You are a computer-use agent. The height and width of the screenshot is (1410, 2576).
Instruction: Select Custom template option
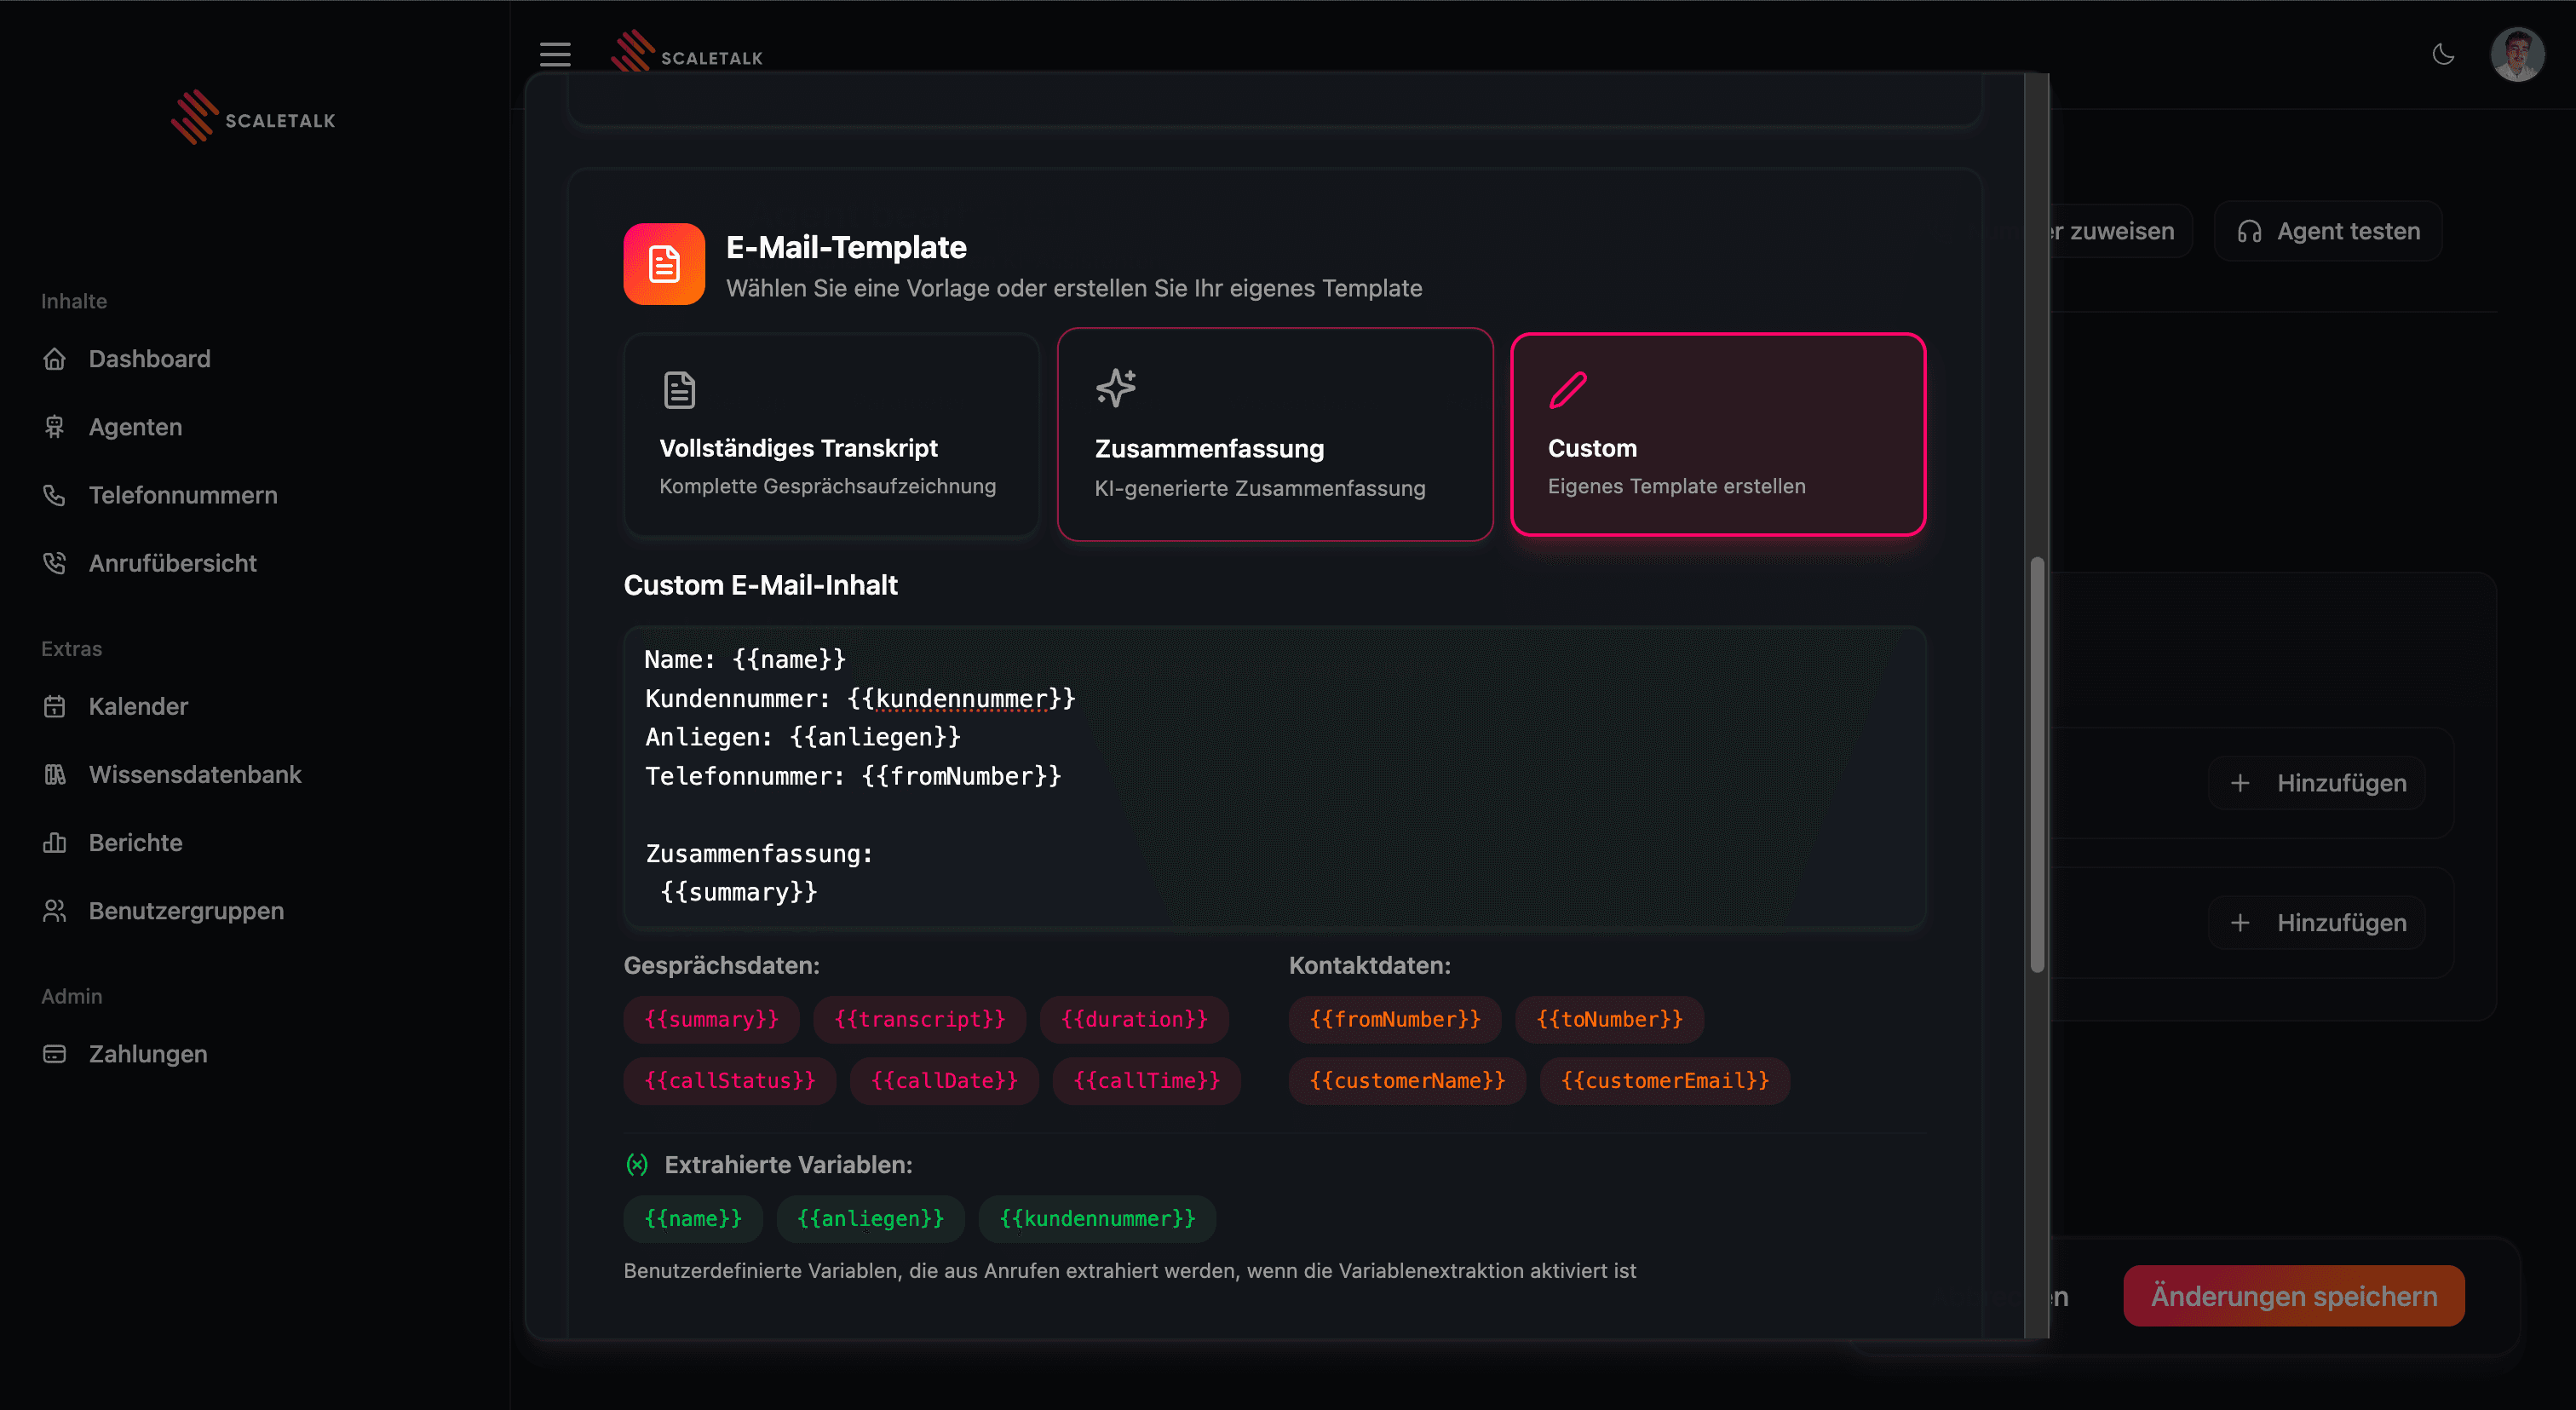(1717, 435)
